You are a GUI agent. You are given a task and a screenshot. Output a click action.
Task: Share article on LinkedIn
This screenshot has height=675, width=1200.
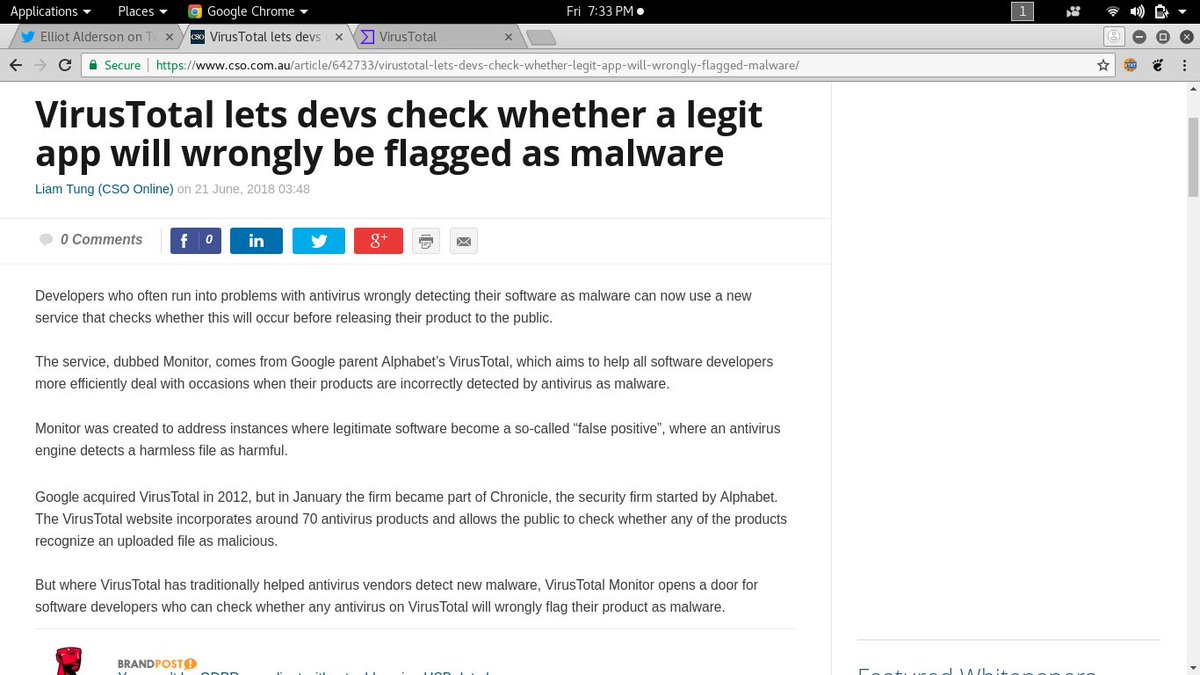tap(256, 241)
